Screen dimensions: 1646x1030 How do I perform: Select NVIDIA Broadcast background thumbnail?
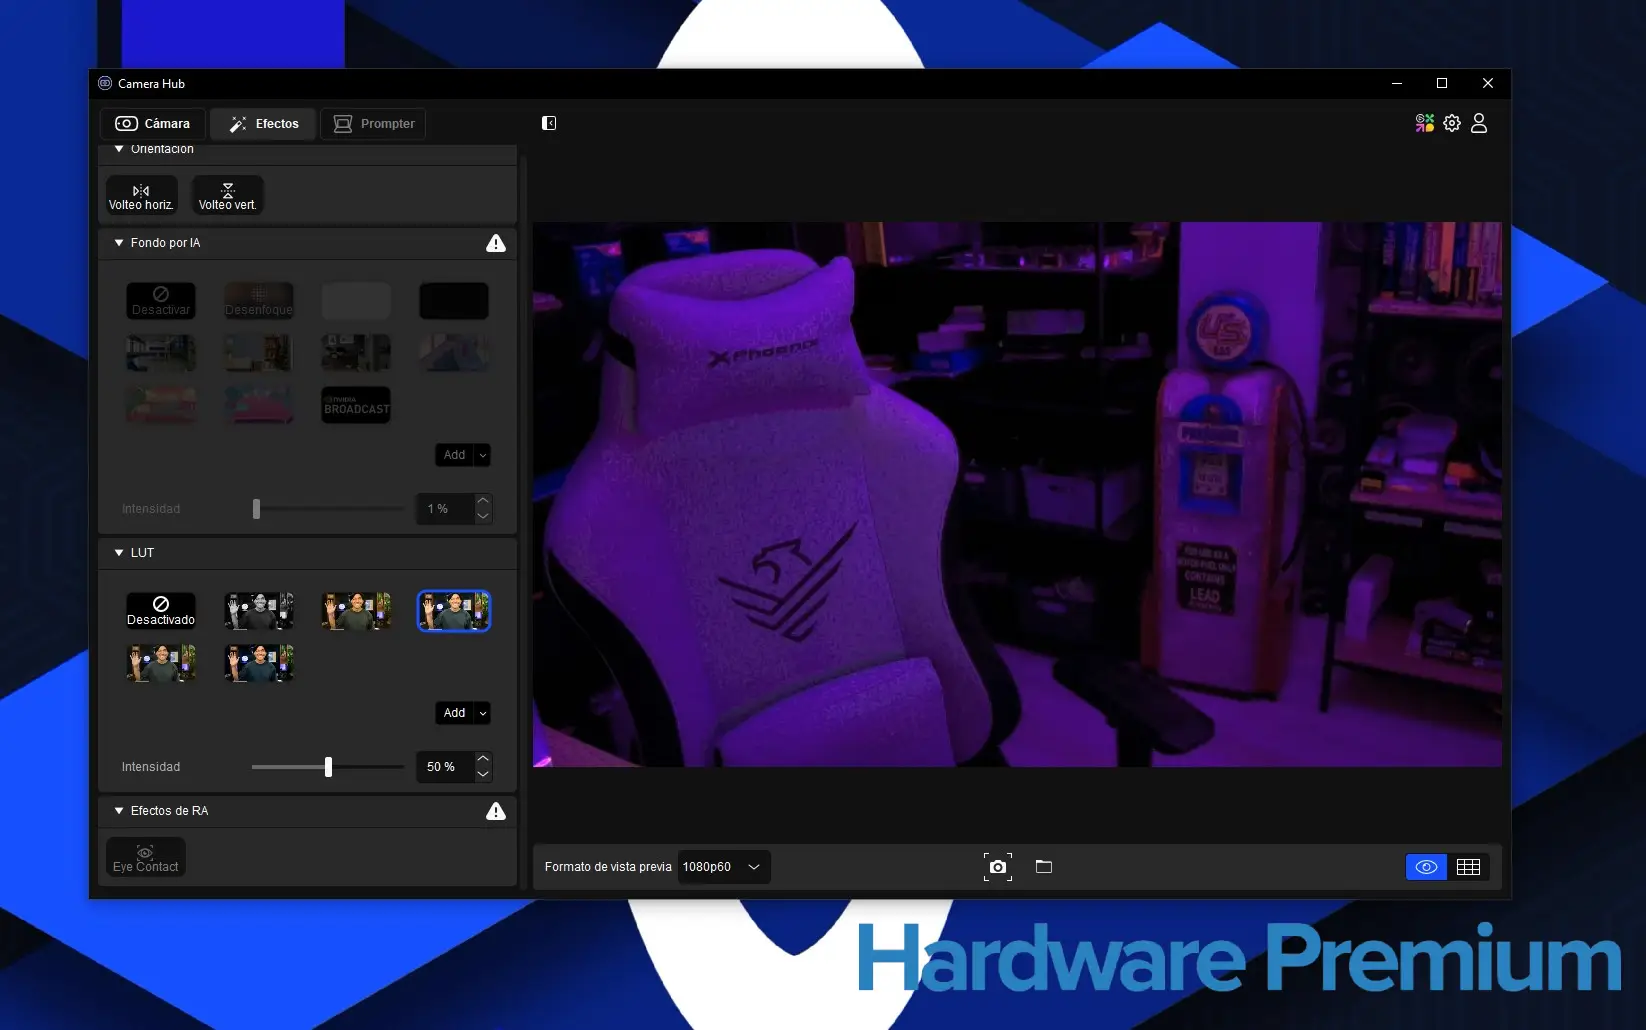356,405
